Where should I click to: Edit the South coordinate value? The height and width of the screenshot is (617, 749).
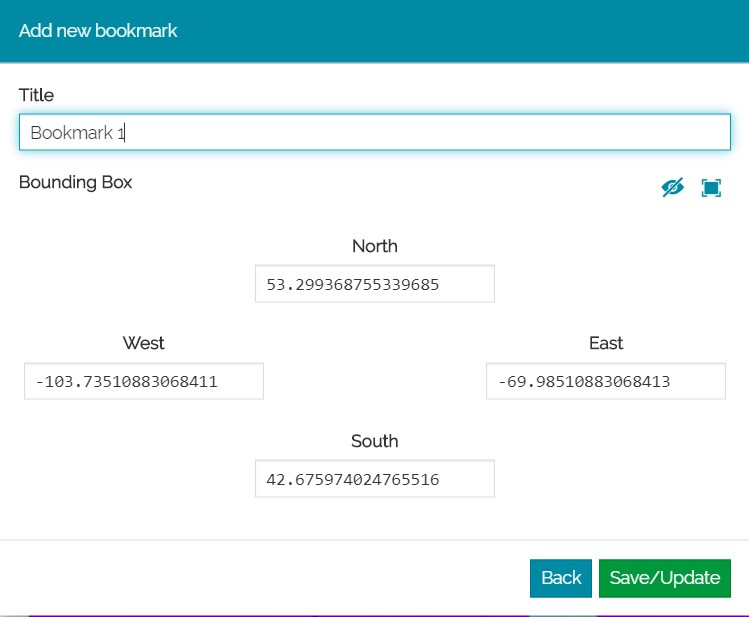tap(374, 479)
